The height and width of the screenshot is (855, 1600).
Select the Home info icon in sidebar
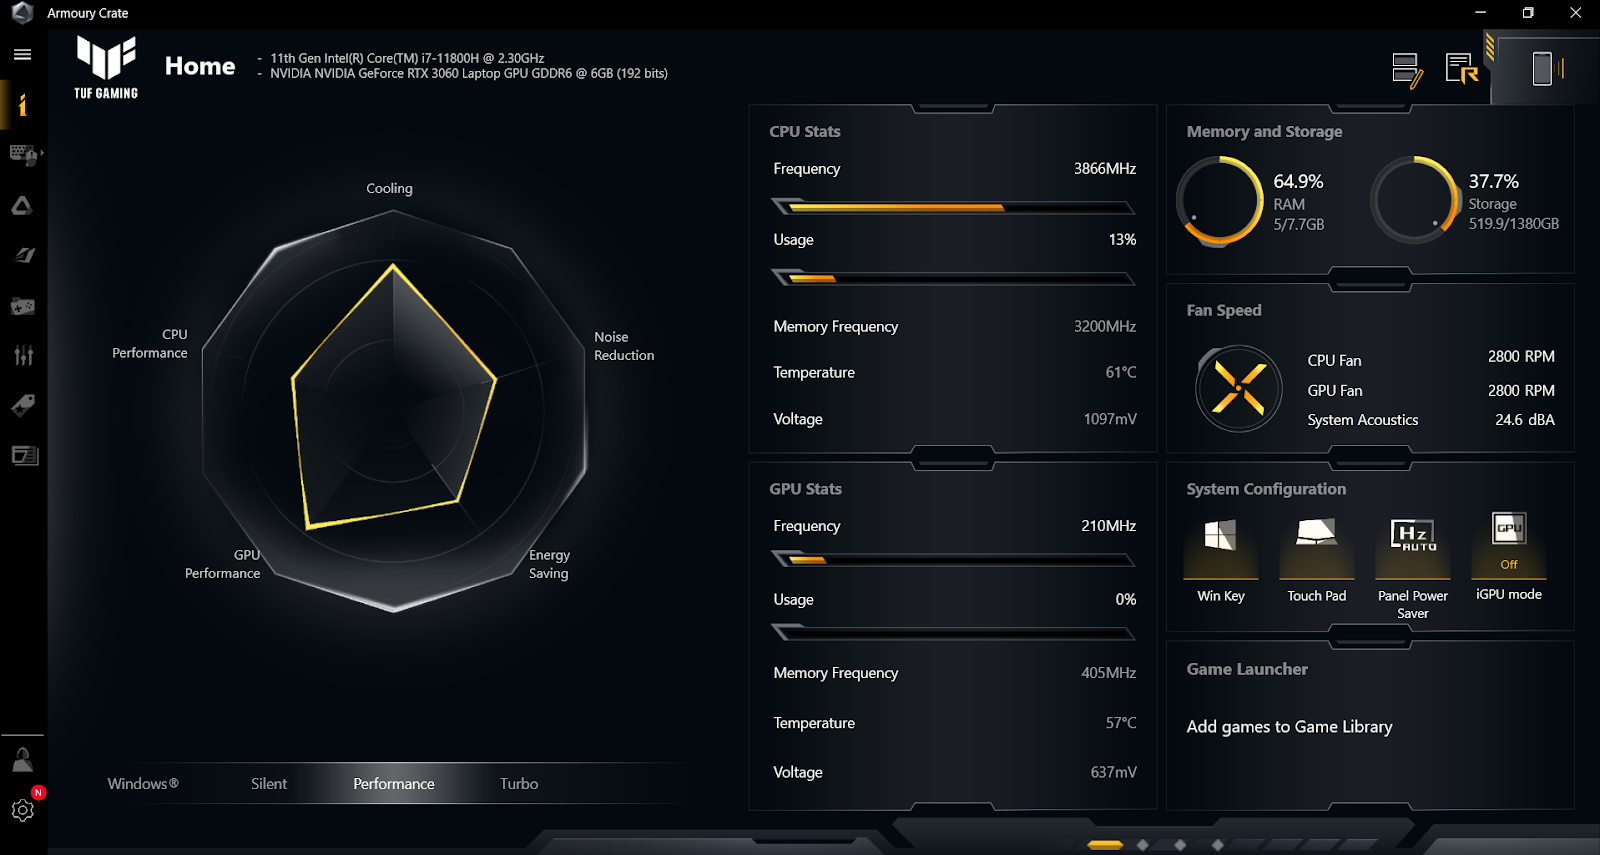pyautogui.click(x=22, y=105)
